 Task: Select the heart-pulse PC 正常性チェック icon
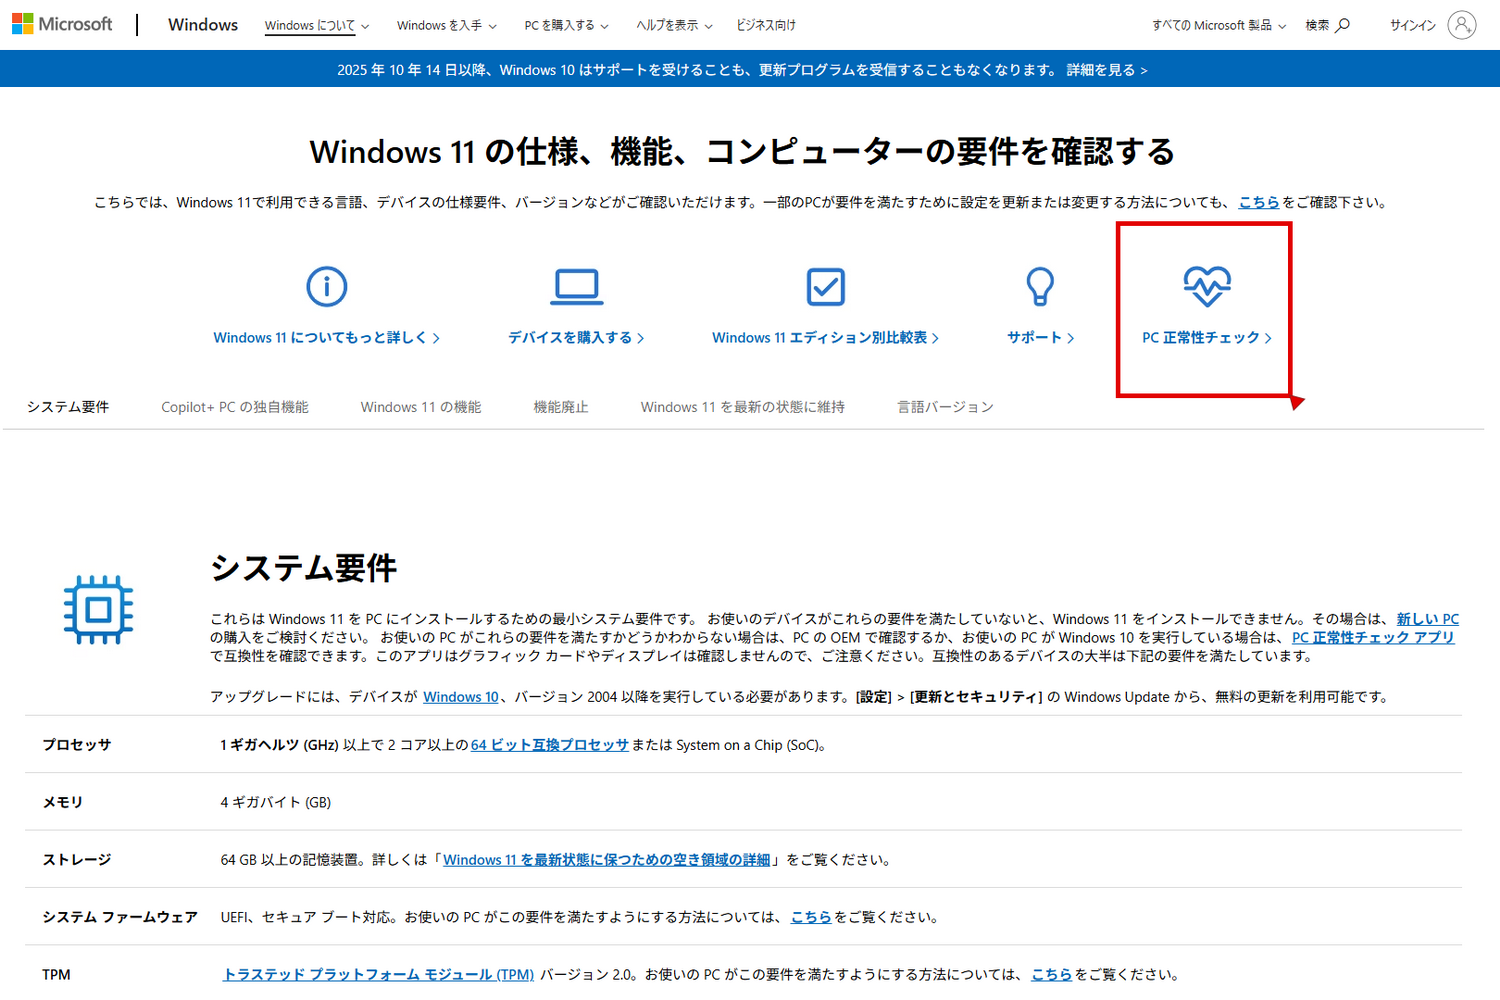tap(1206, 286)
